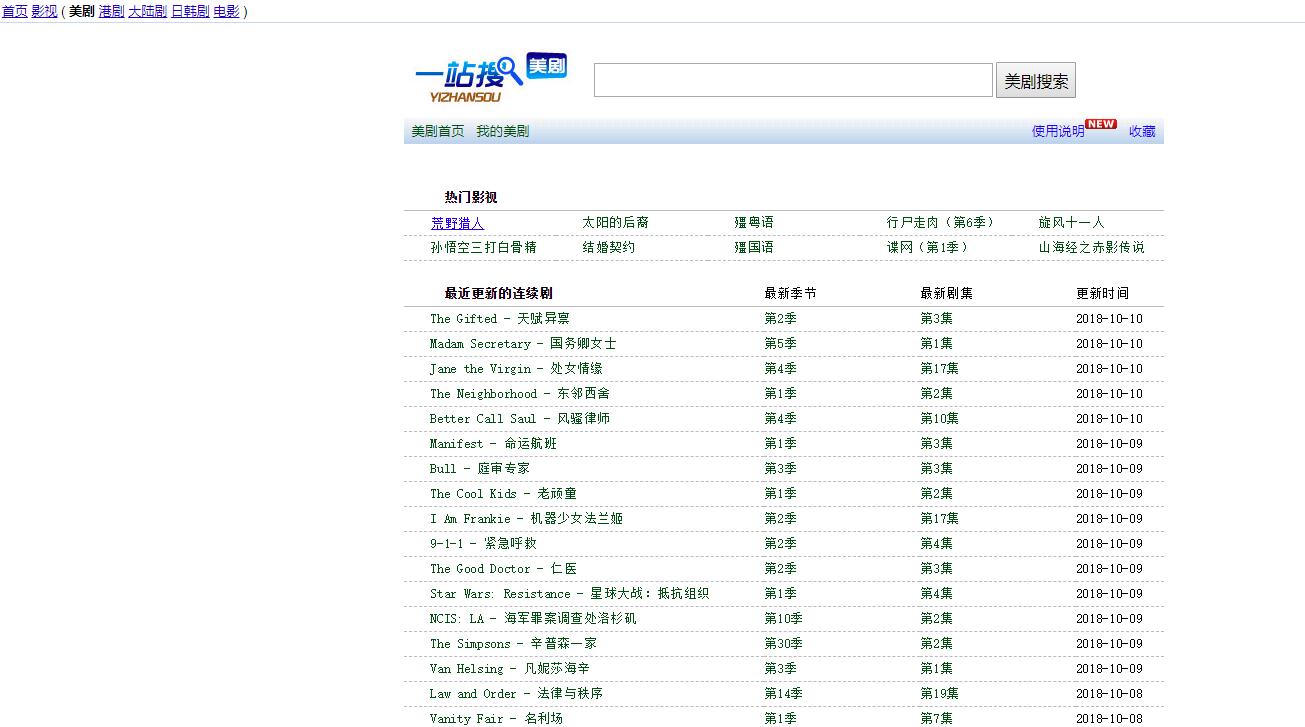Image resolution: width=1305 pixels, height=727 pixels.
Task: Click 第30季 in The Simpsons row
Action: [x=783, y=644]
